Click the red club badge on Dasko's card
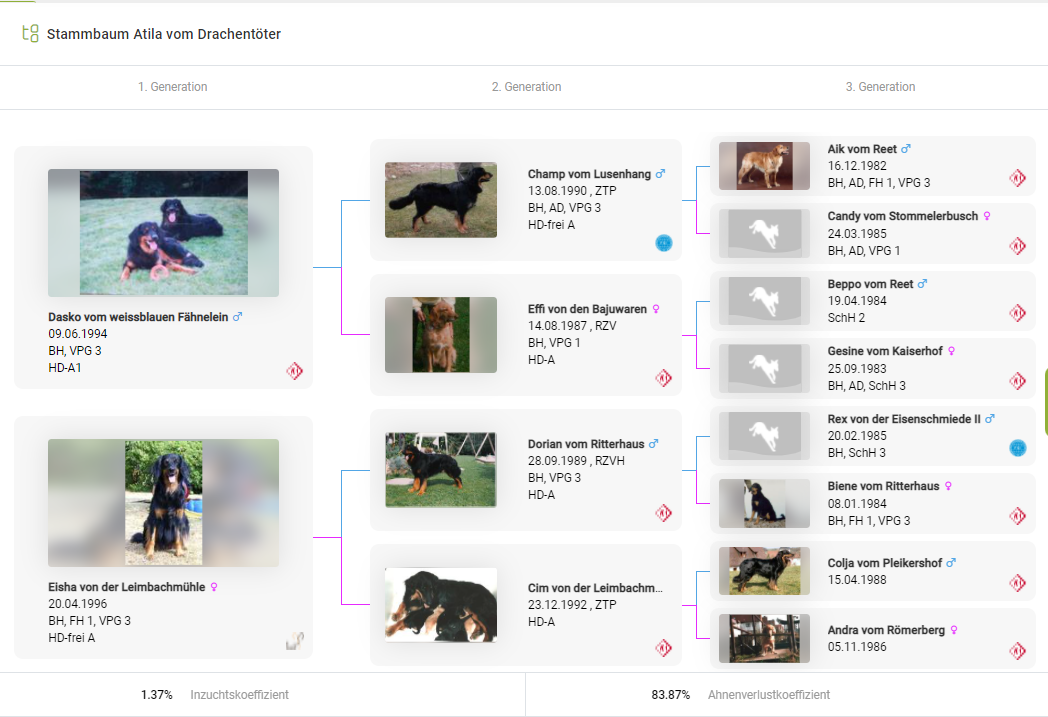Image resolution: width=1048 pixels, height=717 pixels. [x=294, y=371]
